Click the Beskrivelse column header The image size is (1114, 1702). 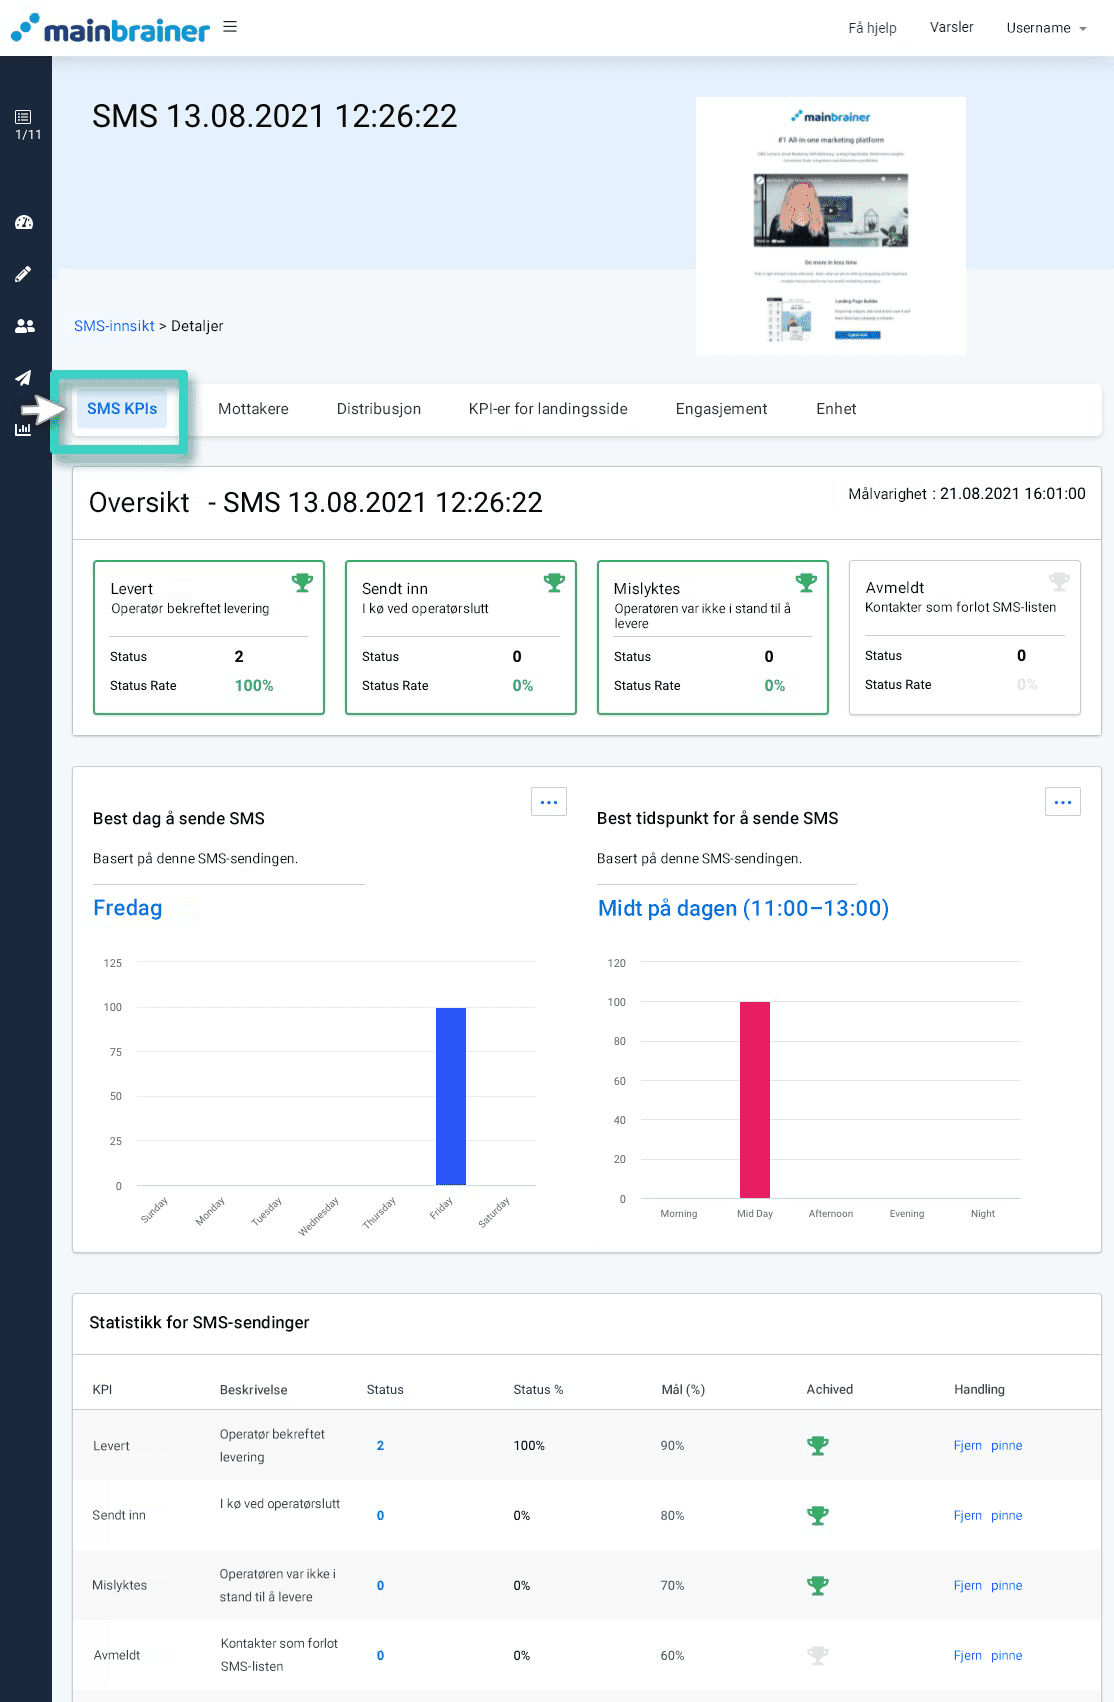[253, 1389]
